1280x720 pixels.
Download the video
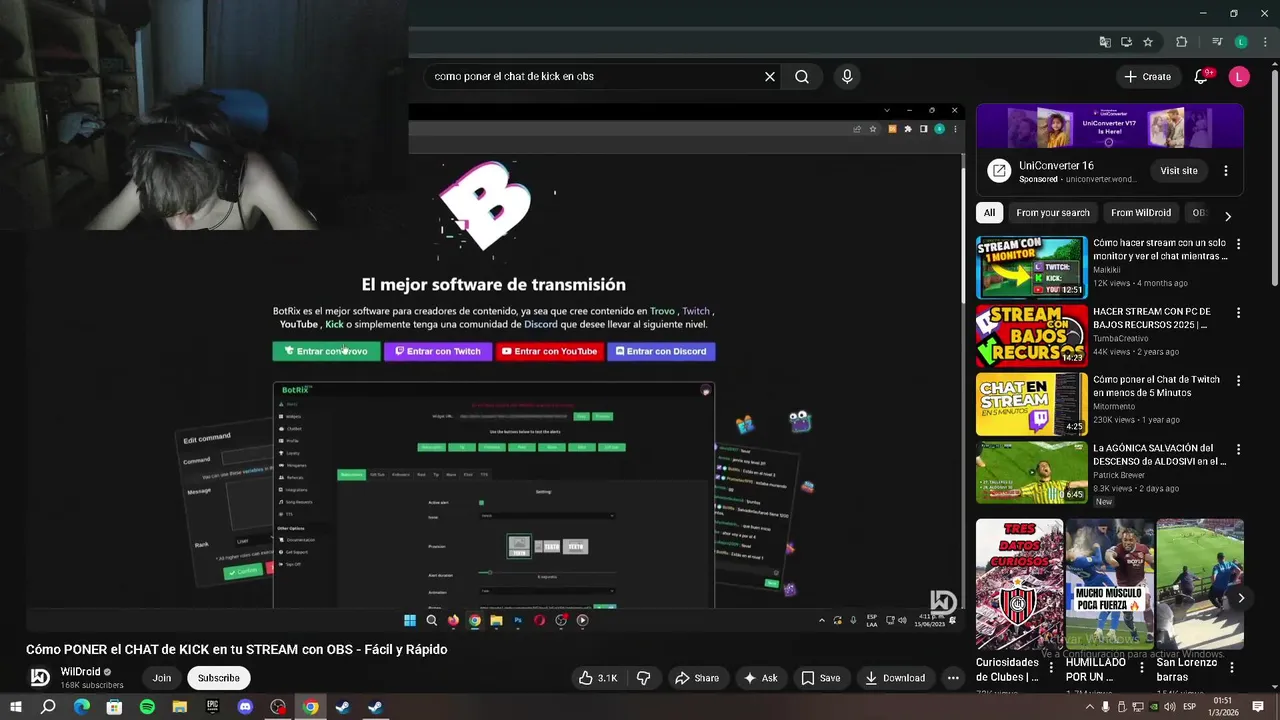(x=895, y=678)
